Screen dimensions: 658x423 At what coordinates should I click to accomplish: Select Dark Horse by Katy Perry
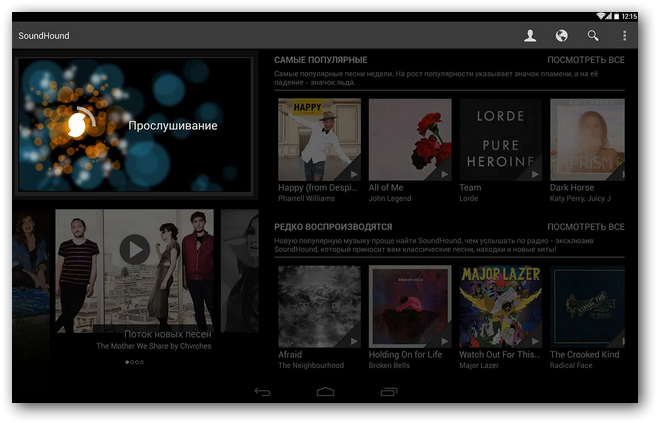tap(587, 140)
